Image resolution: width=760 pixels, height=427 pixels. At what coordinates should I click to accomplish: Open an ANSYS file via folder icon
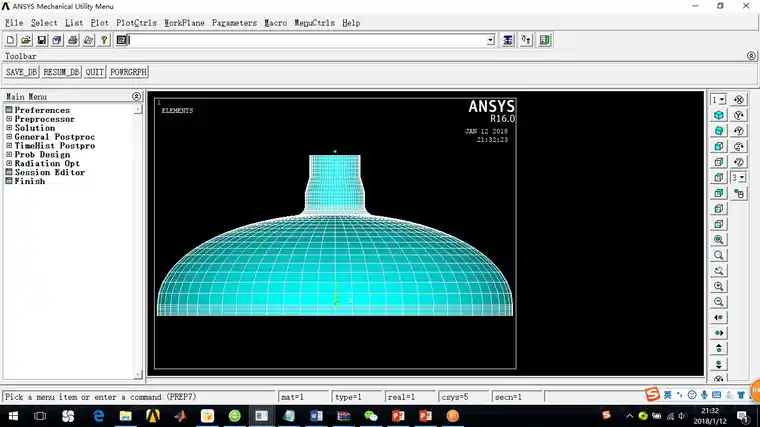26,40
